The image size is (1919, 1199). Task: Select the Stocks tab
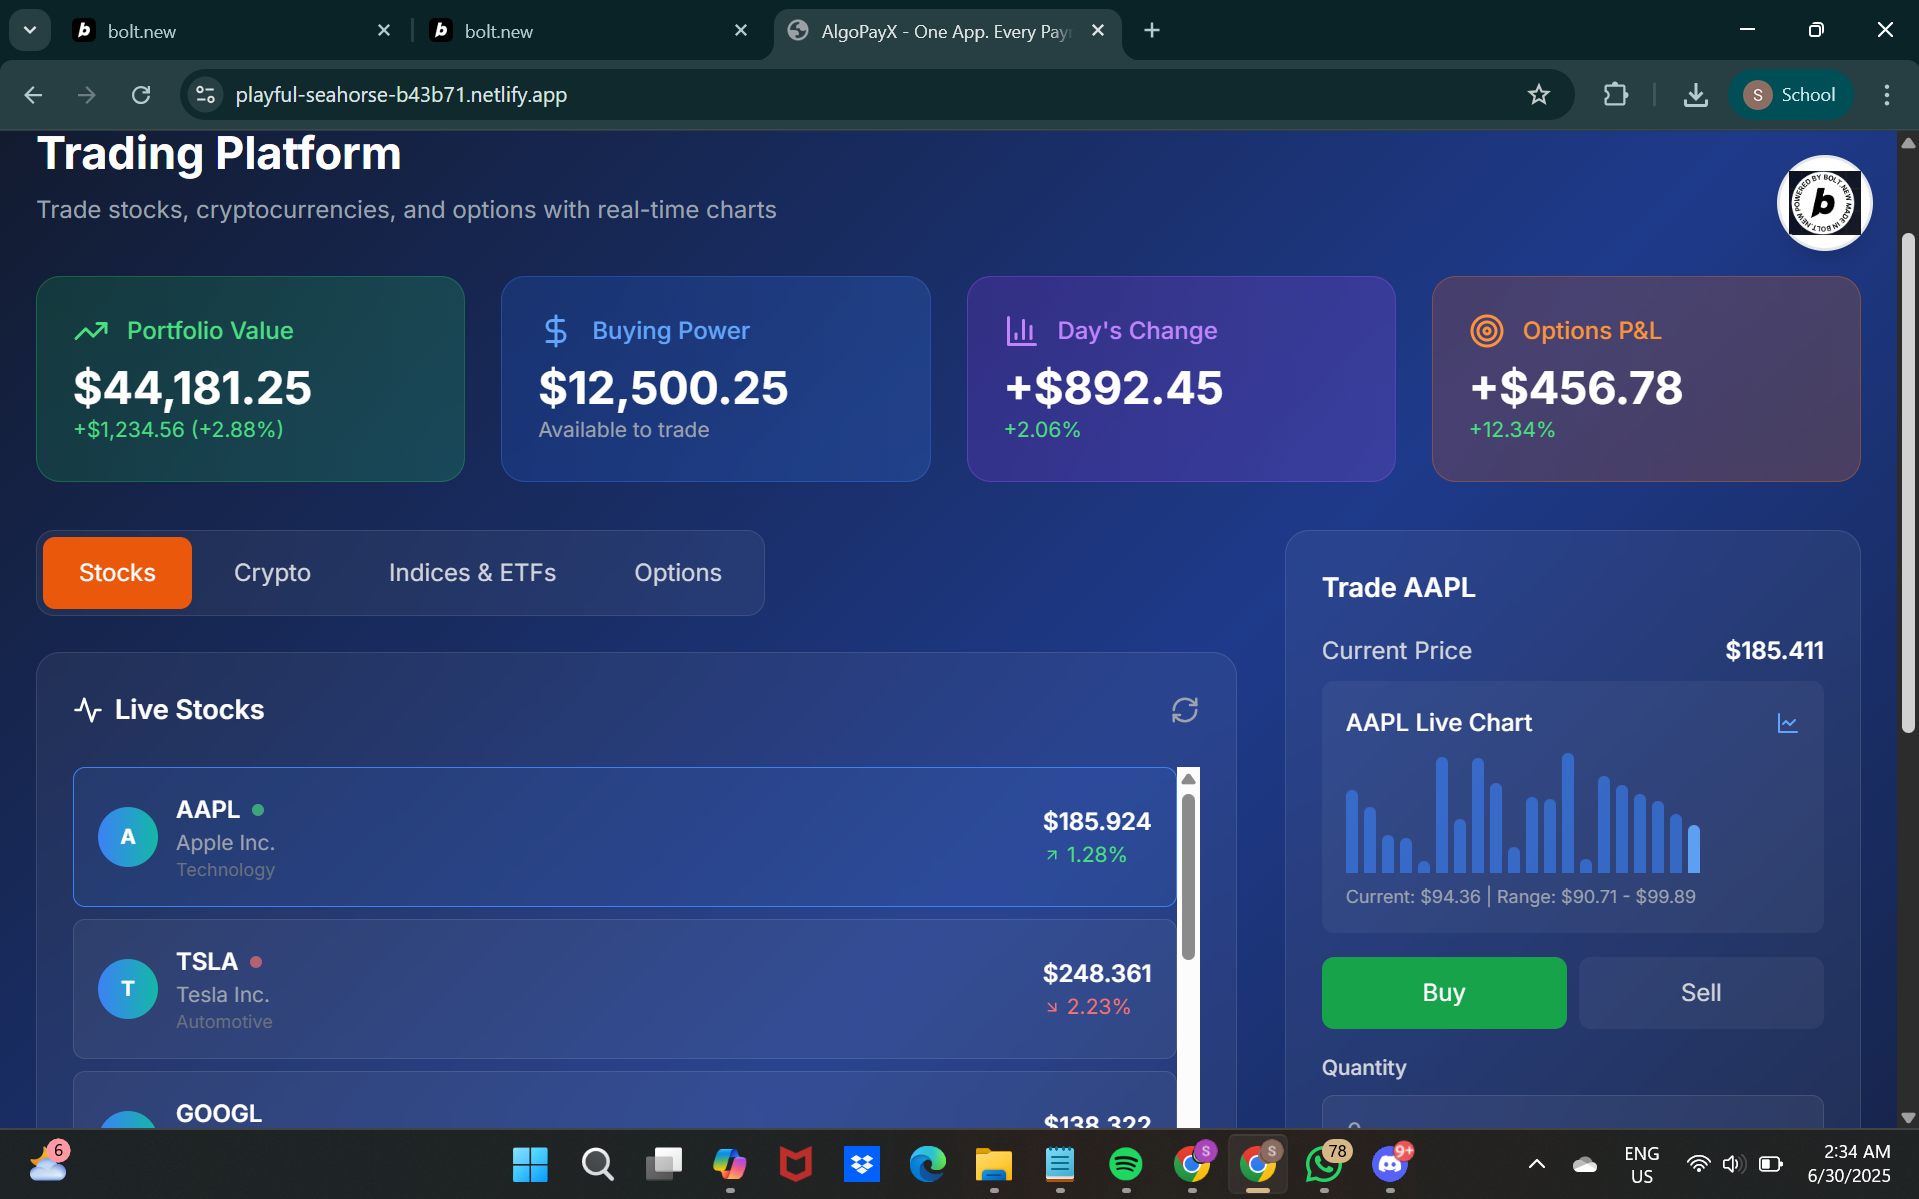(x=117, y=573)
